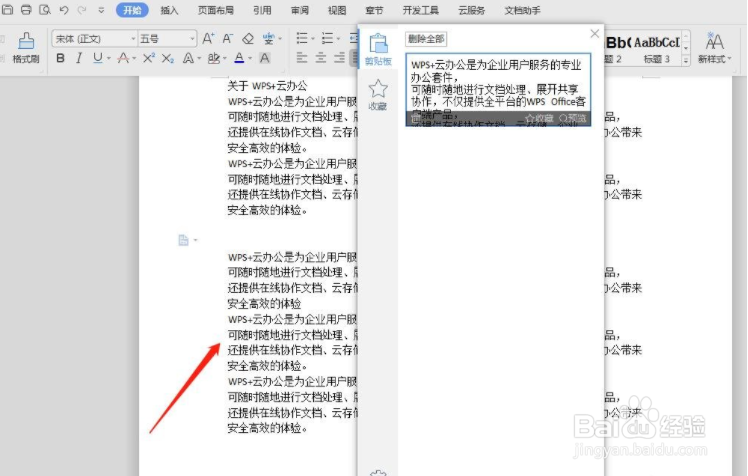Toggle superscript X²
The image size is (748, 476).
149,58
